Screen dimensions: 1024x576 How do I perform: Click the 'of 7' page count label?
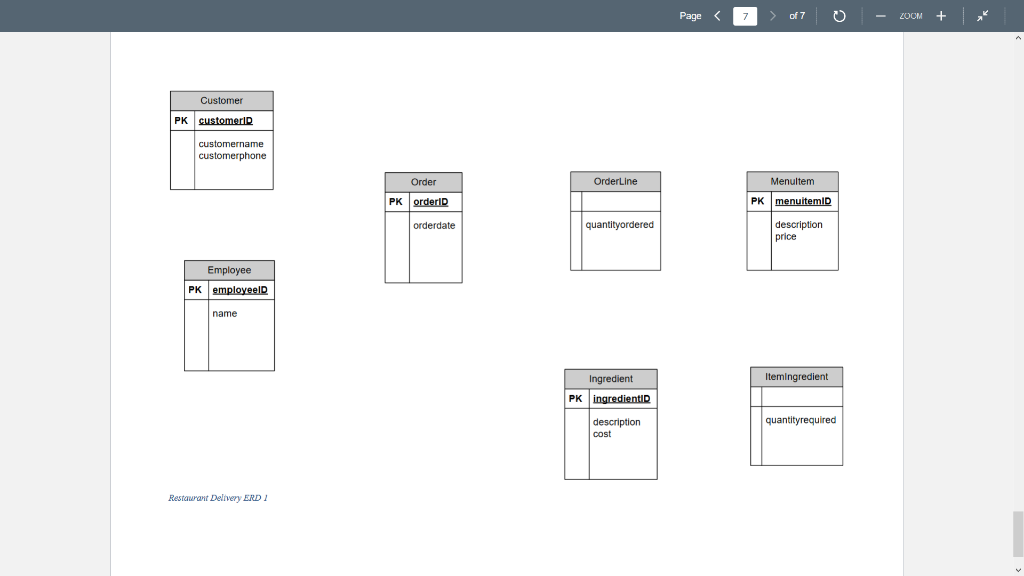coord(795,16)
